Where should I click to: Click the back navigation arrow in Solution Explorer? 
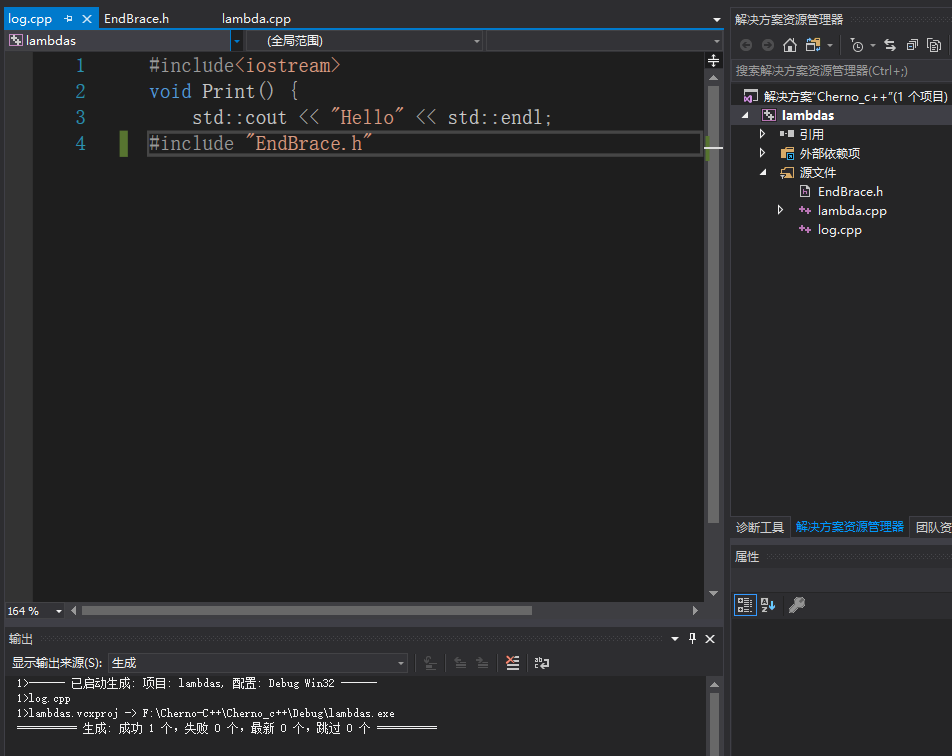[746, 45]
